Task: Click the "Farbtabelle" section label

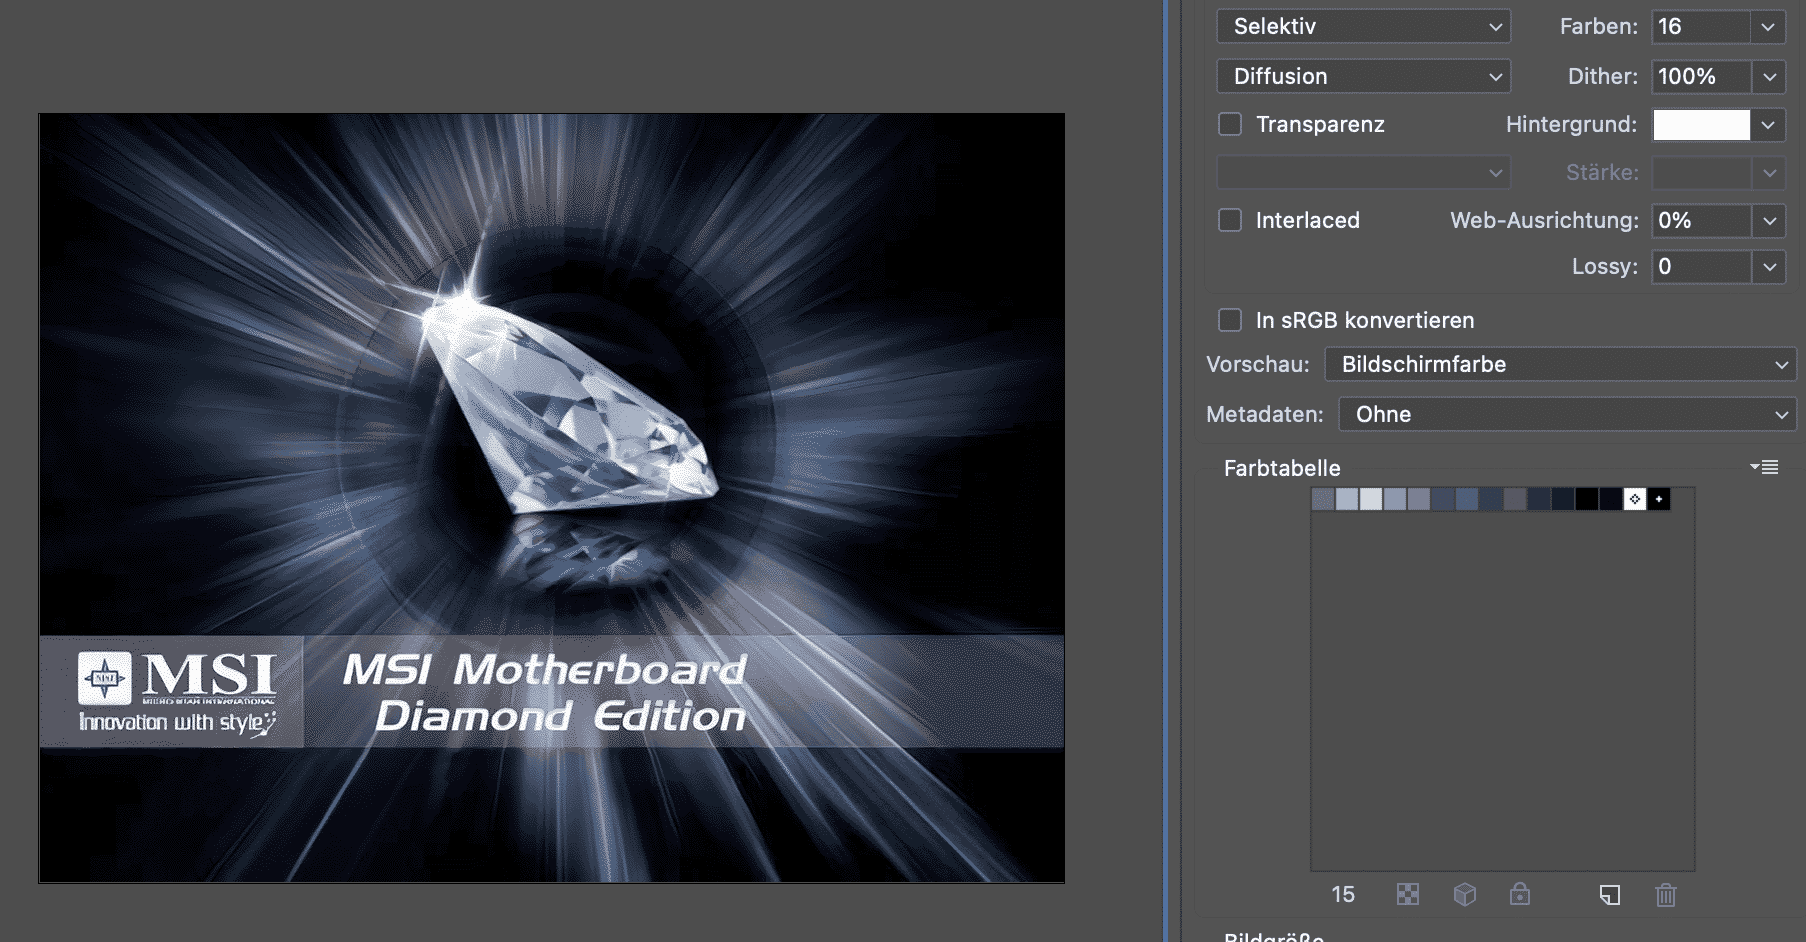Action: (x=1282, y=468)
